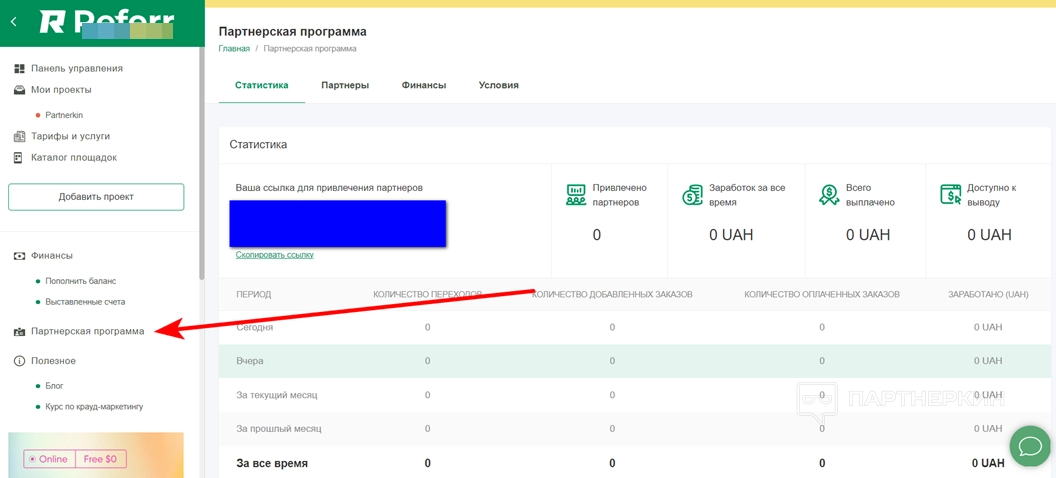Click КОЛИЧЕСТВО ОПЛАЧЕННЫХ ЗАКАЗОВ column header
1056x478 pixels.
click(822, 294)
